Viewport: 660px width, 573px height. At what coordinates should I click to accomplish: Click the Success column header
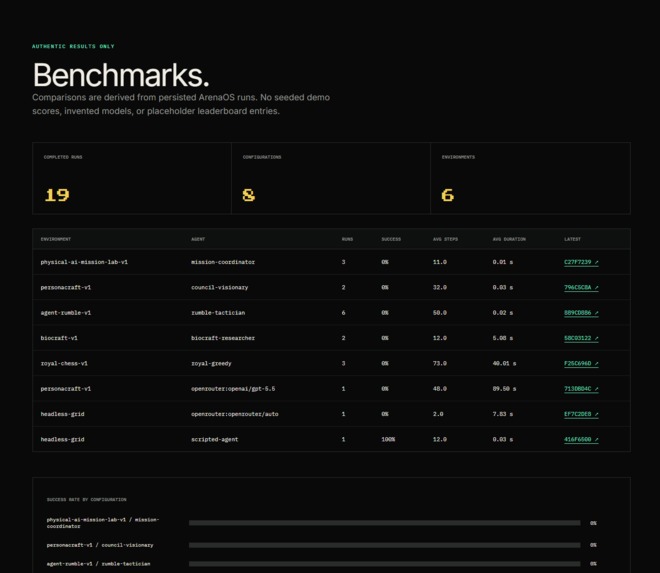pyautogui.click(x=391, y=239)
